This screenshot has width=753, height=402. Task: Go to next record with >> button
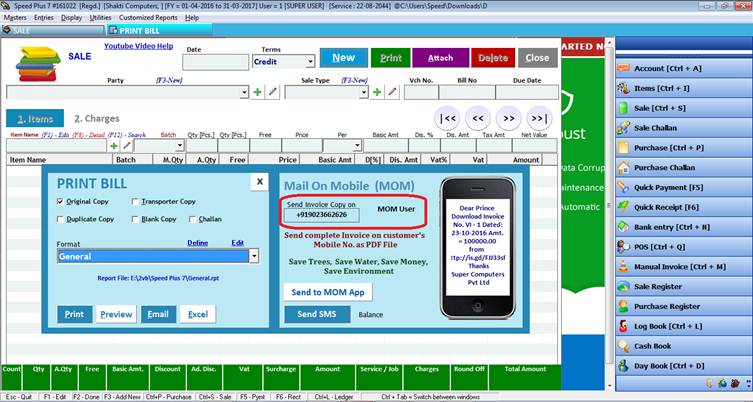click(509, 118)
